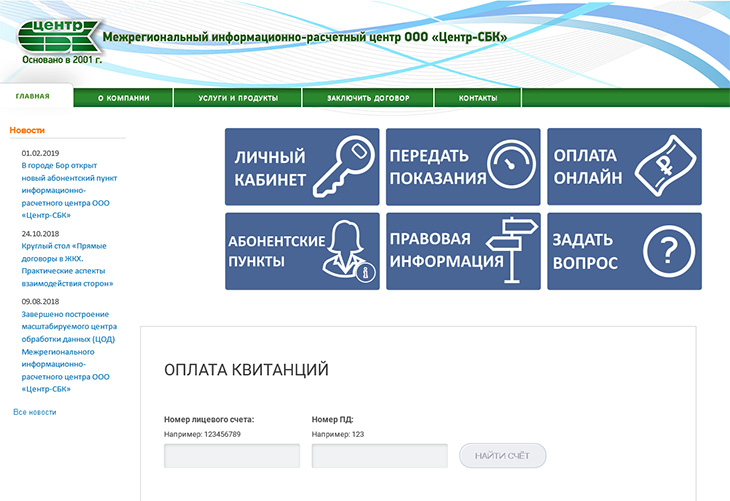The height and width of the screenshot is (501, 730).
Task: Click the date 24.10.2018
Action: pyautogui.click(x=40, y=233)
